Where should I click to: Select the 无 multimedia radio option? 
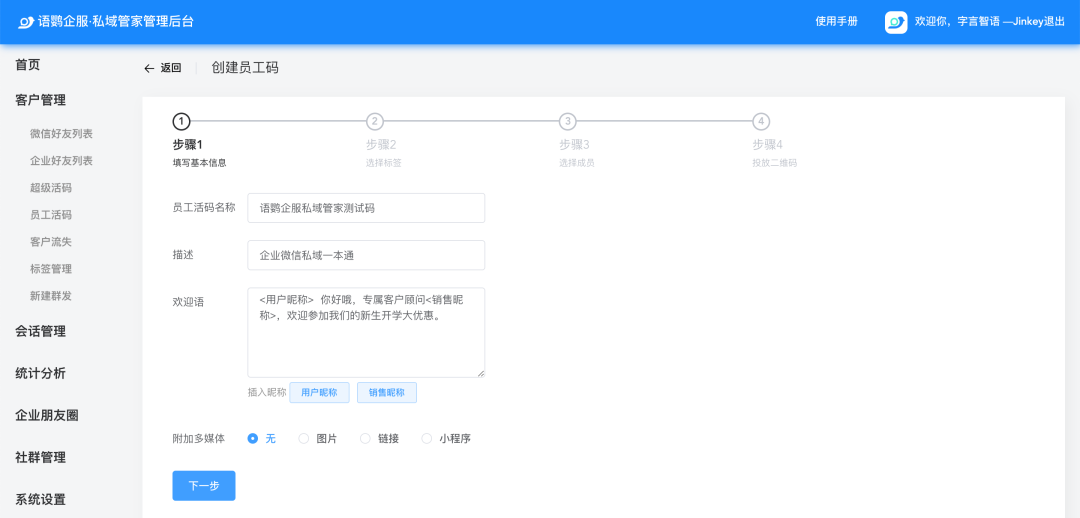[x=253, y=438]
